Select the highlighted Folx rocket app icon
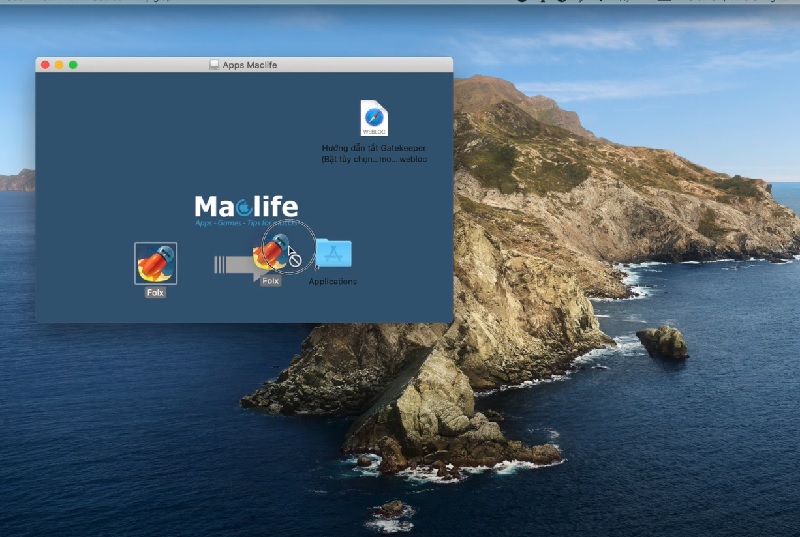 156,263
